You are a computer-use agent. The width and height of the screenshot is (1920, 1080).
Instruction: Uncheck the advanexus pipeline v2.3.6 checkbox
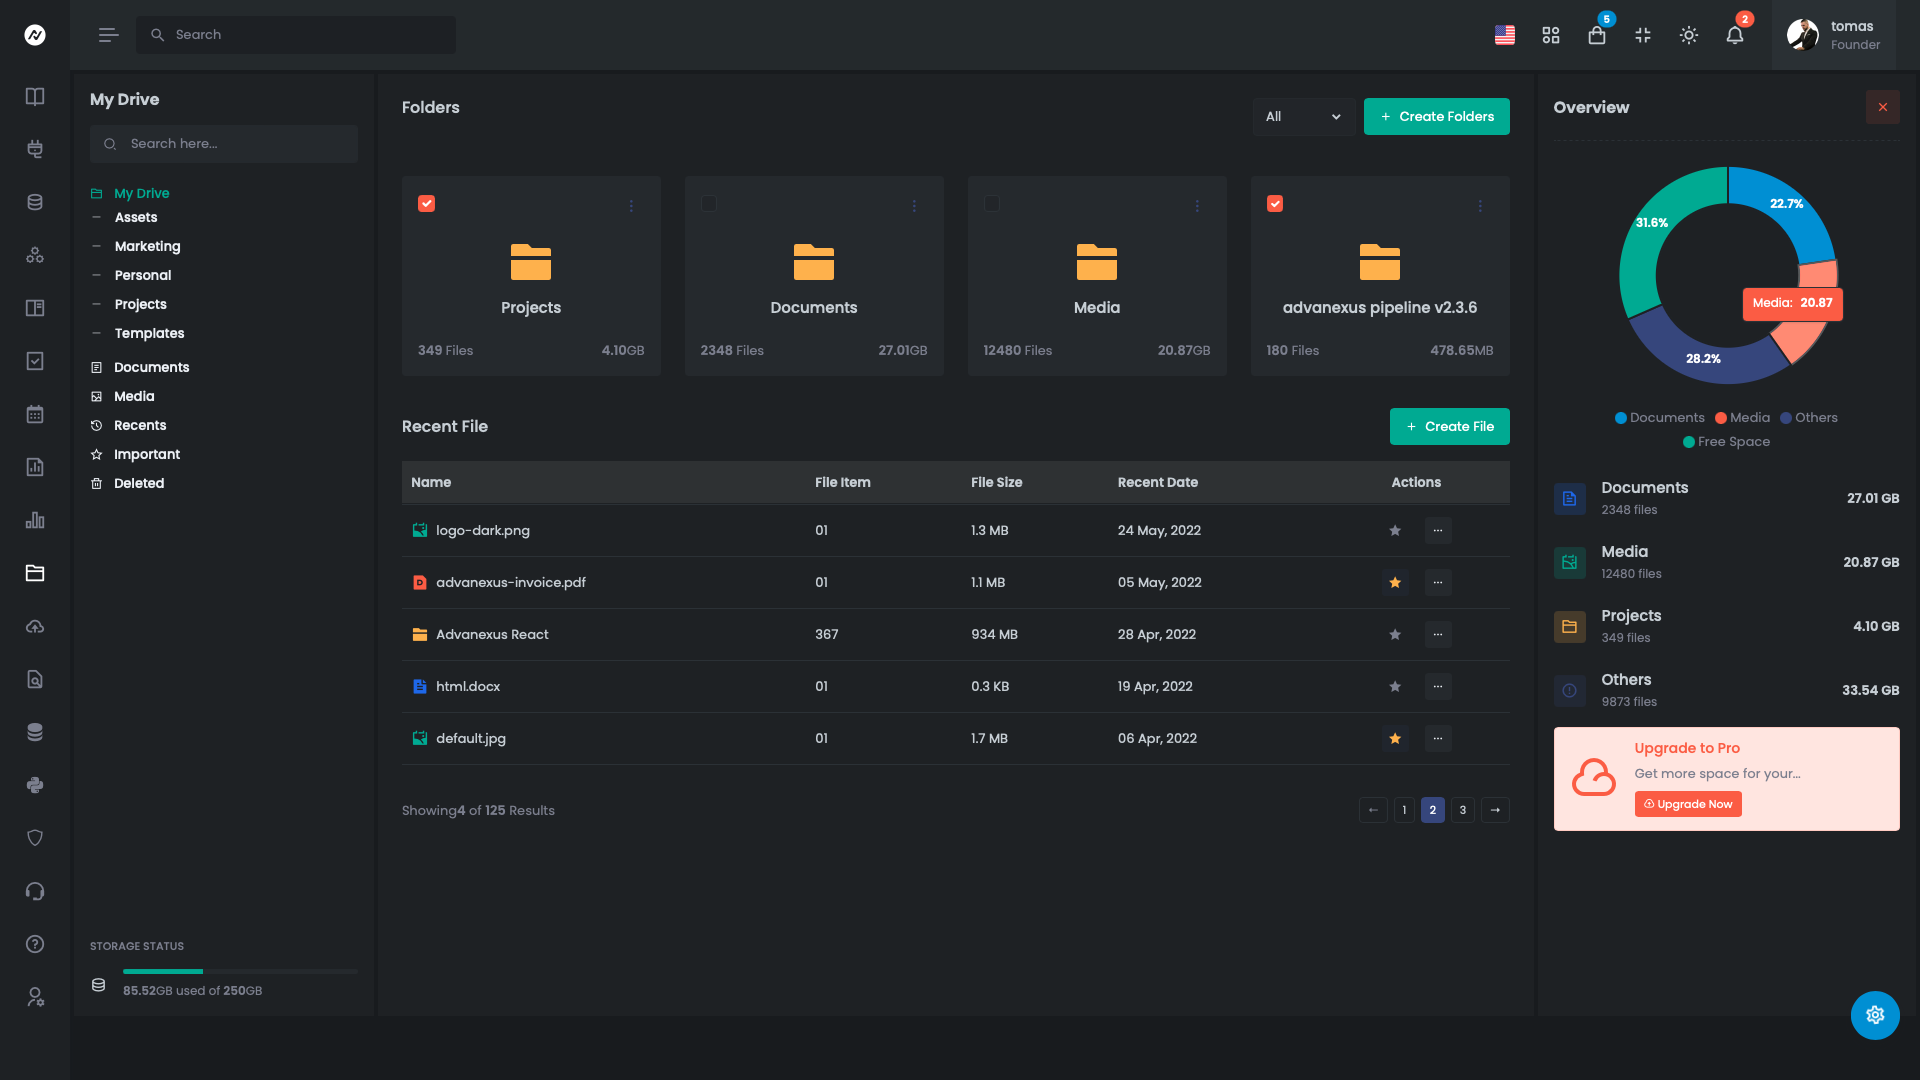[x=1275, y=203]
